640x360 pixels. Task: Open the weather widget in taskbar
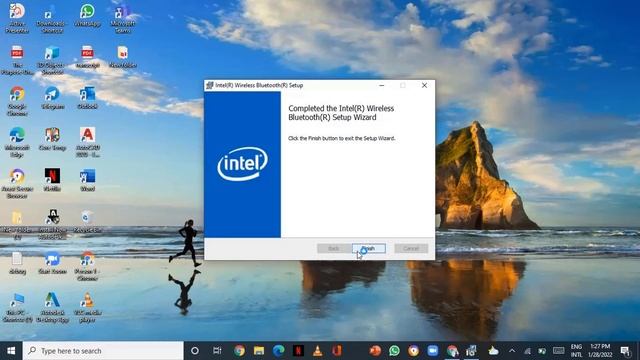coord(493,351)
